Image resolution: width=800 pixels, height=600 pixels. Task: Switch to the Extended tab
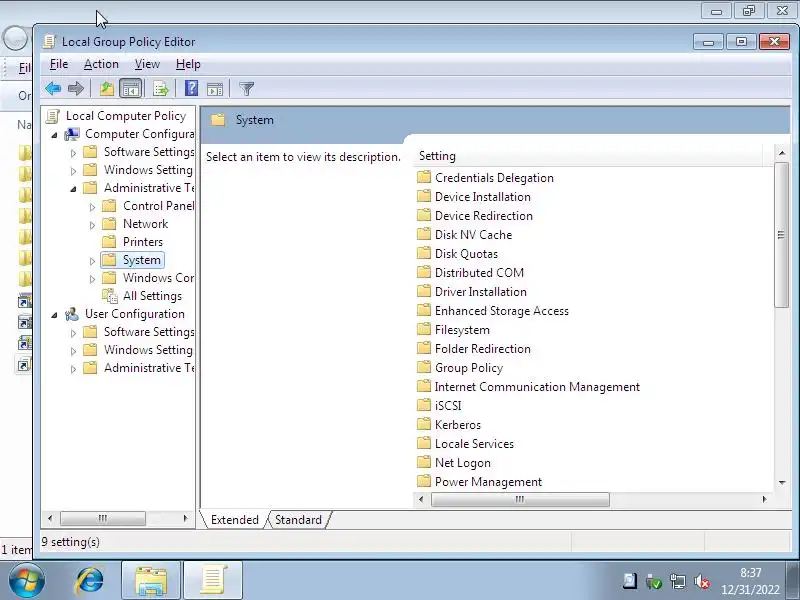coord(235,520)
